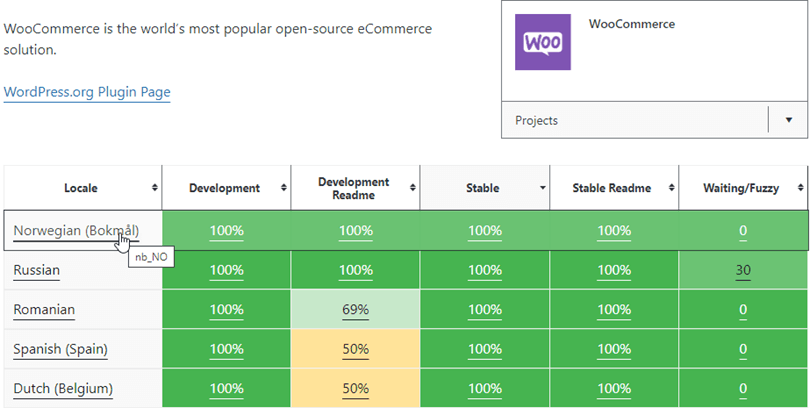
Task: Open the Russian locale link
Action: click(x=37, y=270)
